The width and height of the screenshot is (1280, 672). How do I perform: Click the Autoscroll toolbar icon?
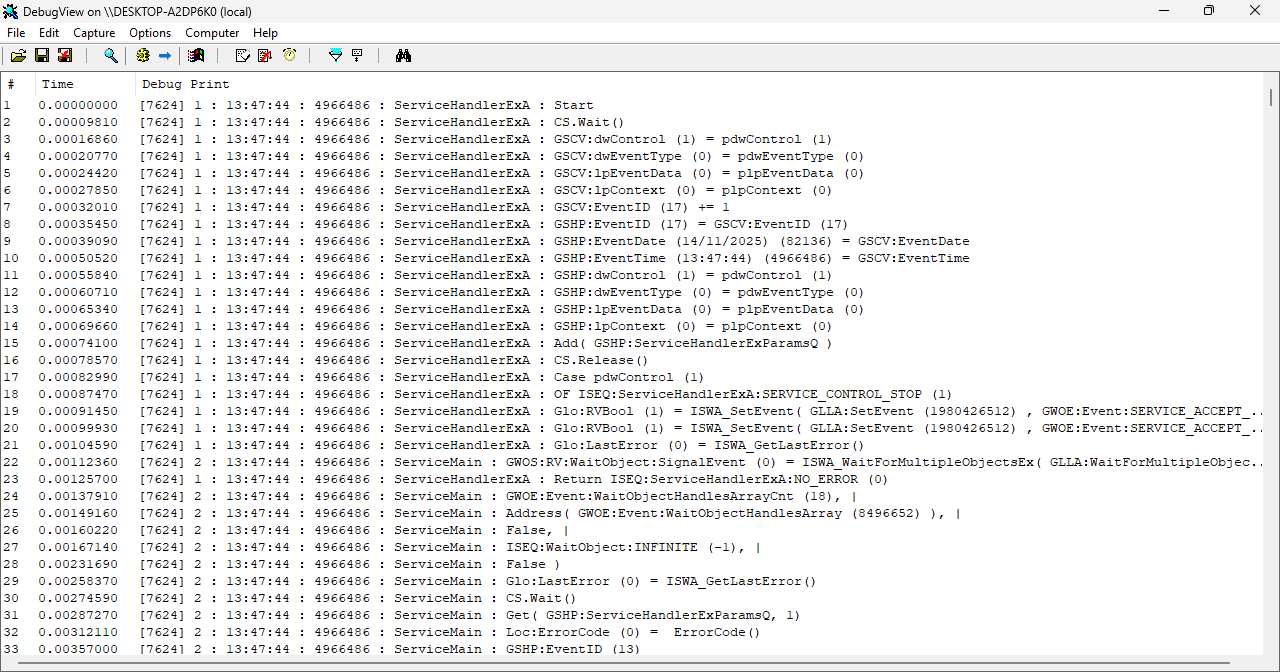pyautogui.click(x=265, y=56)
